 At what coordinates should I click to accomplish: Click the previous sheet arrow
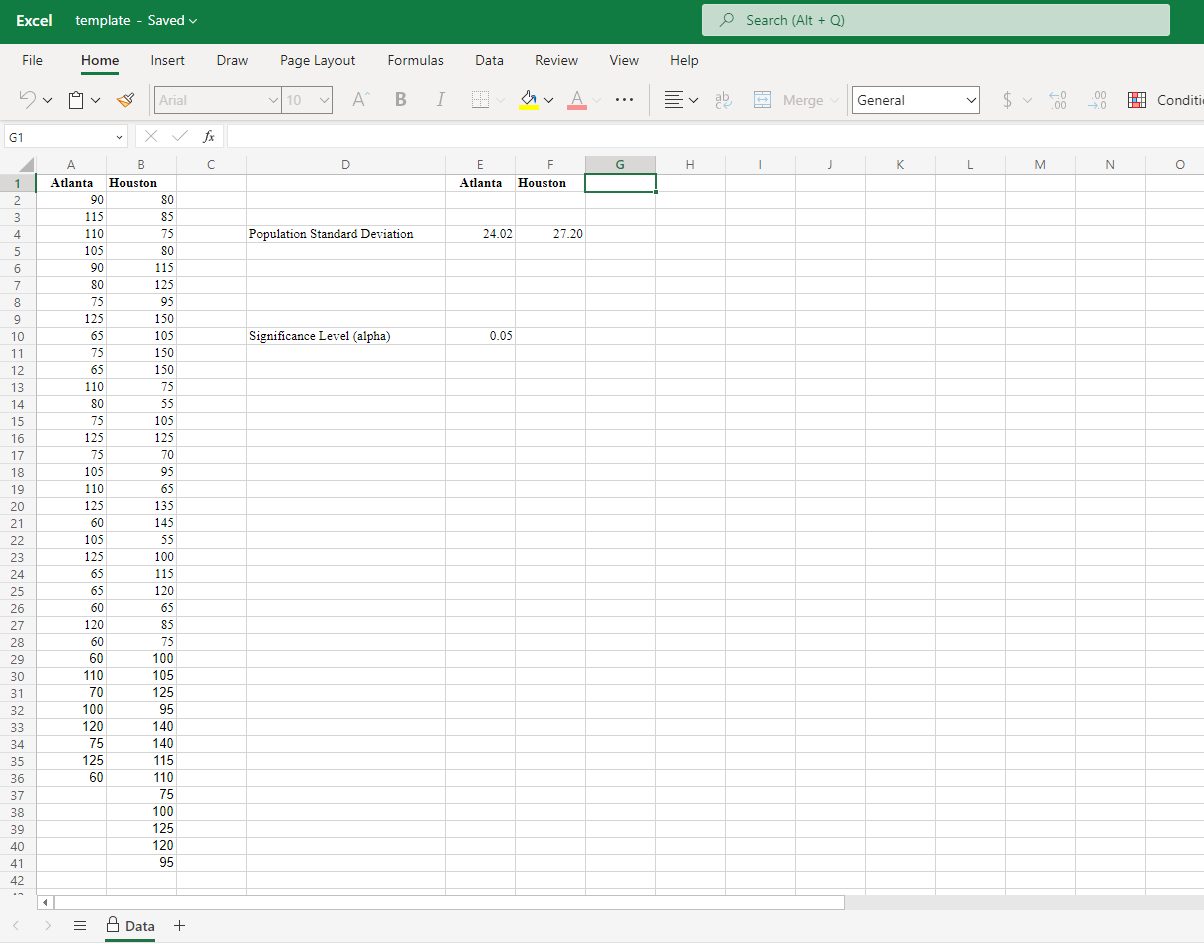[x=17, y=926]
